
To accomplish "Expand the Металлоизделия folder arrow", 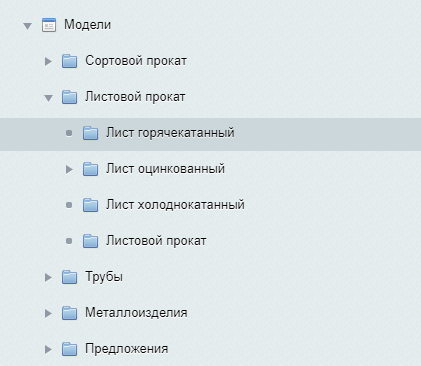I will point(49,313).
